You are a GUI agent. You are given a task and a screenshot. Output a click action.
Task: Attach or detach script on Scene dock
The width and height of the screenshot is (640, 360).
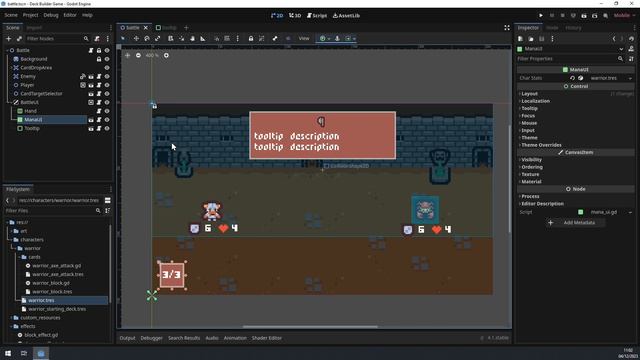coord(97,39)
